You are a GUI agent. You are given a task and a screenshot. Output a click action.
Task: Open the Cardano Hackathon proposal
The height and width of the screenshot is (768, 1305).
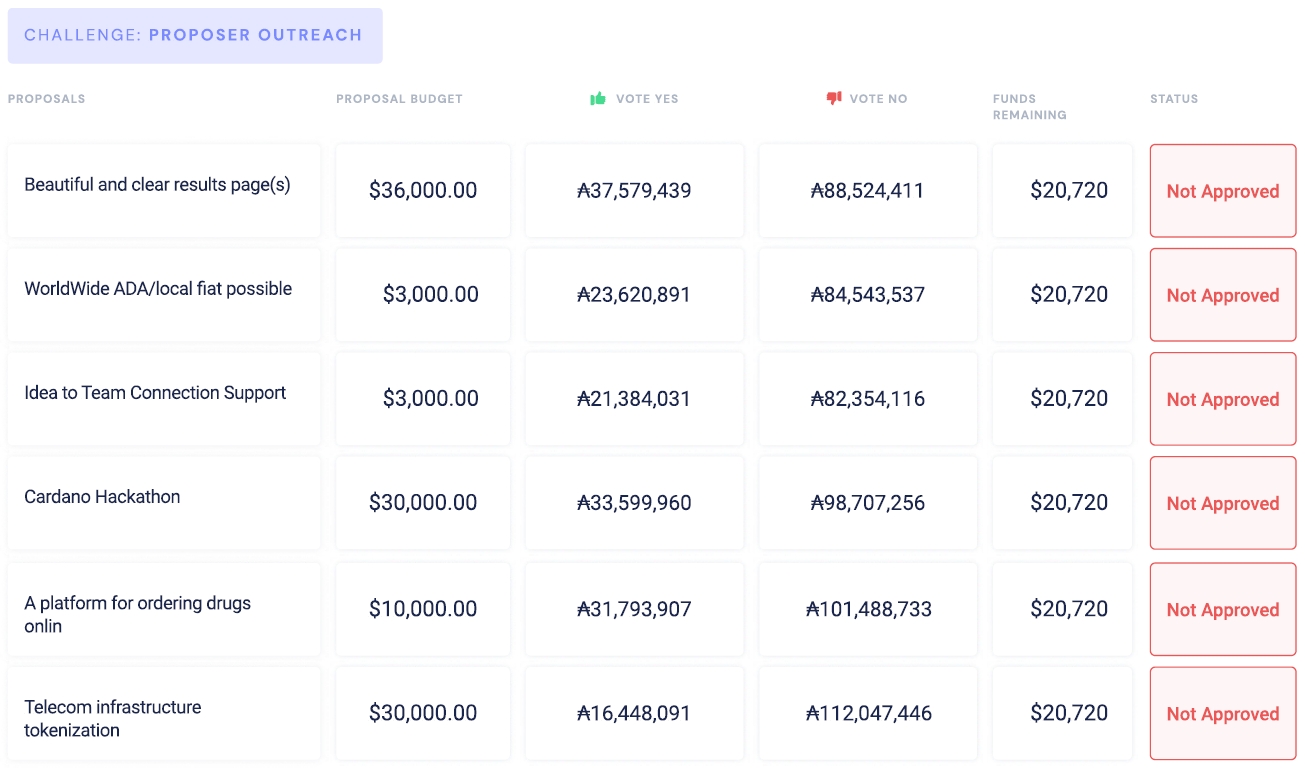(102, 497)
